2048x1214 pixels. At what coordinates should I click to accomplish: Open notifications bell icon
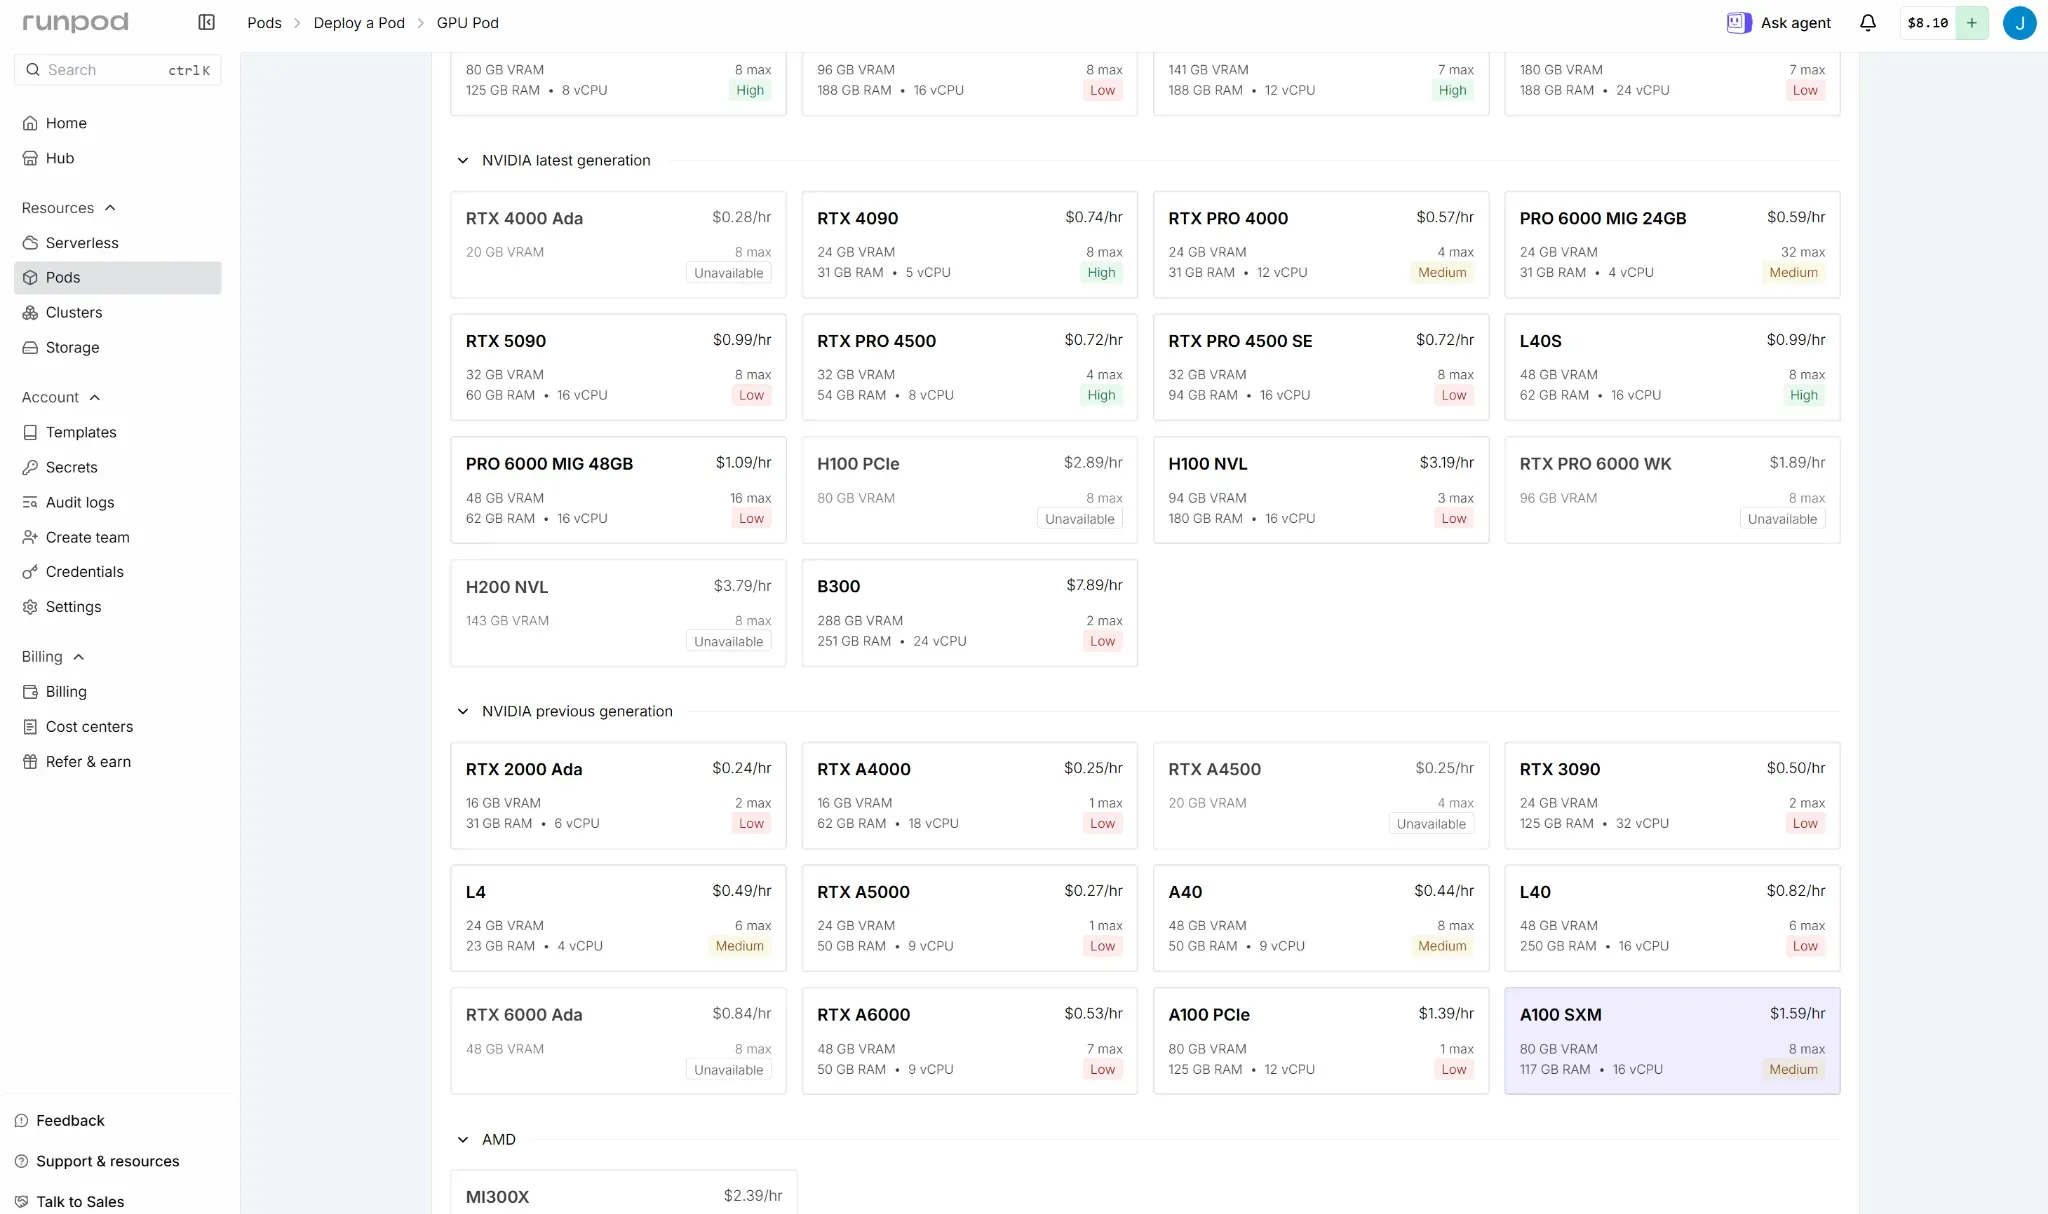pyautogui.click(x=1867, y=22)
